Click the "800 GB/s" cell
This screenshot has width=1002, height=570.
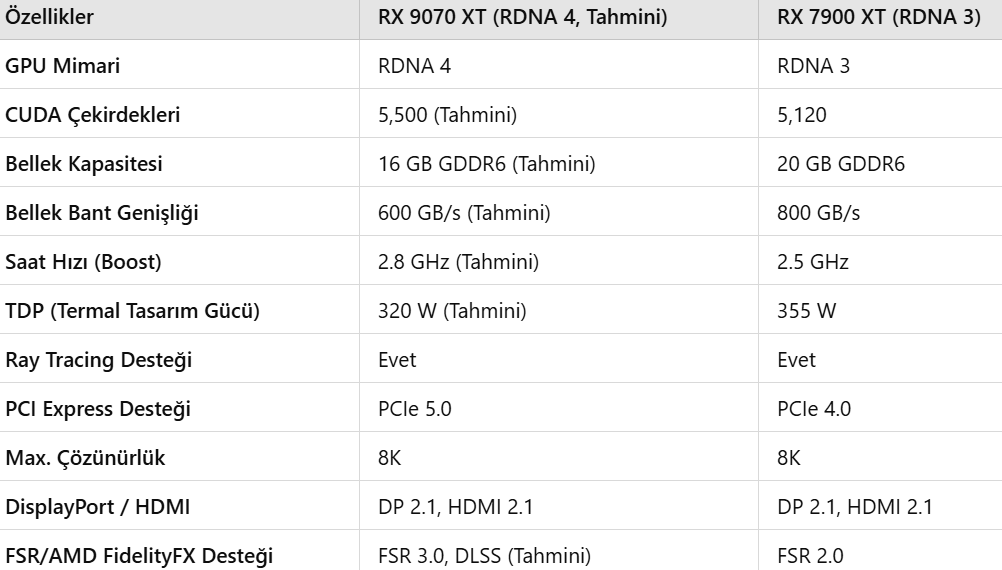click(x=816, y=213)
